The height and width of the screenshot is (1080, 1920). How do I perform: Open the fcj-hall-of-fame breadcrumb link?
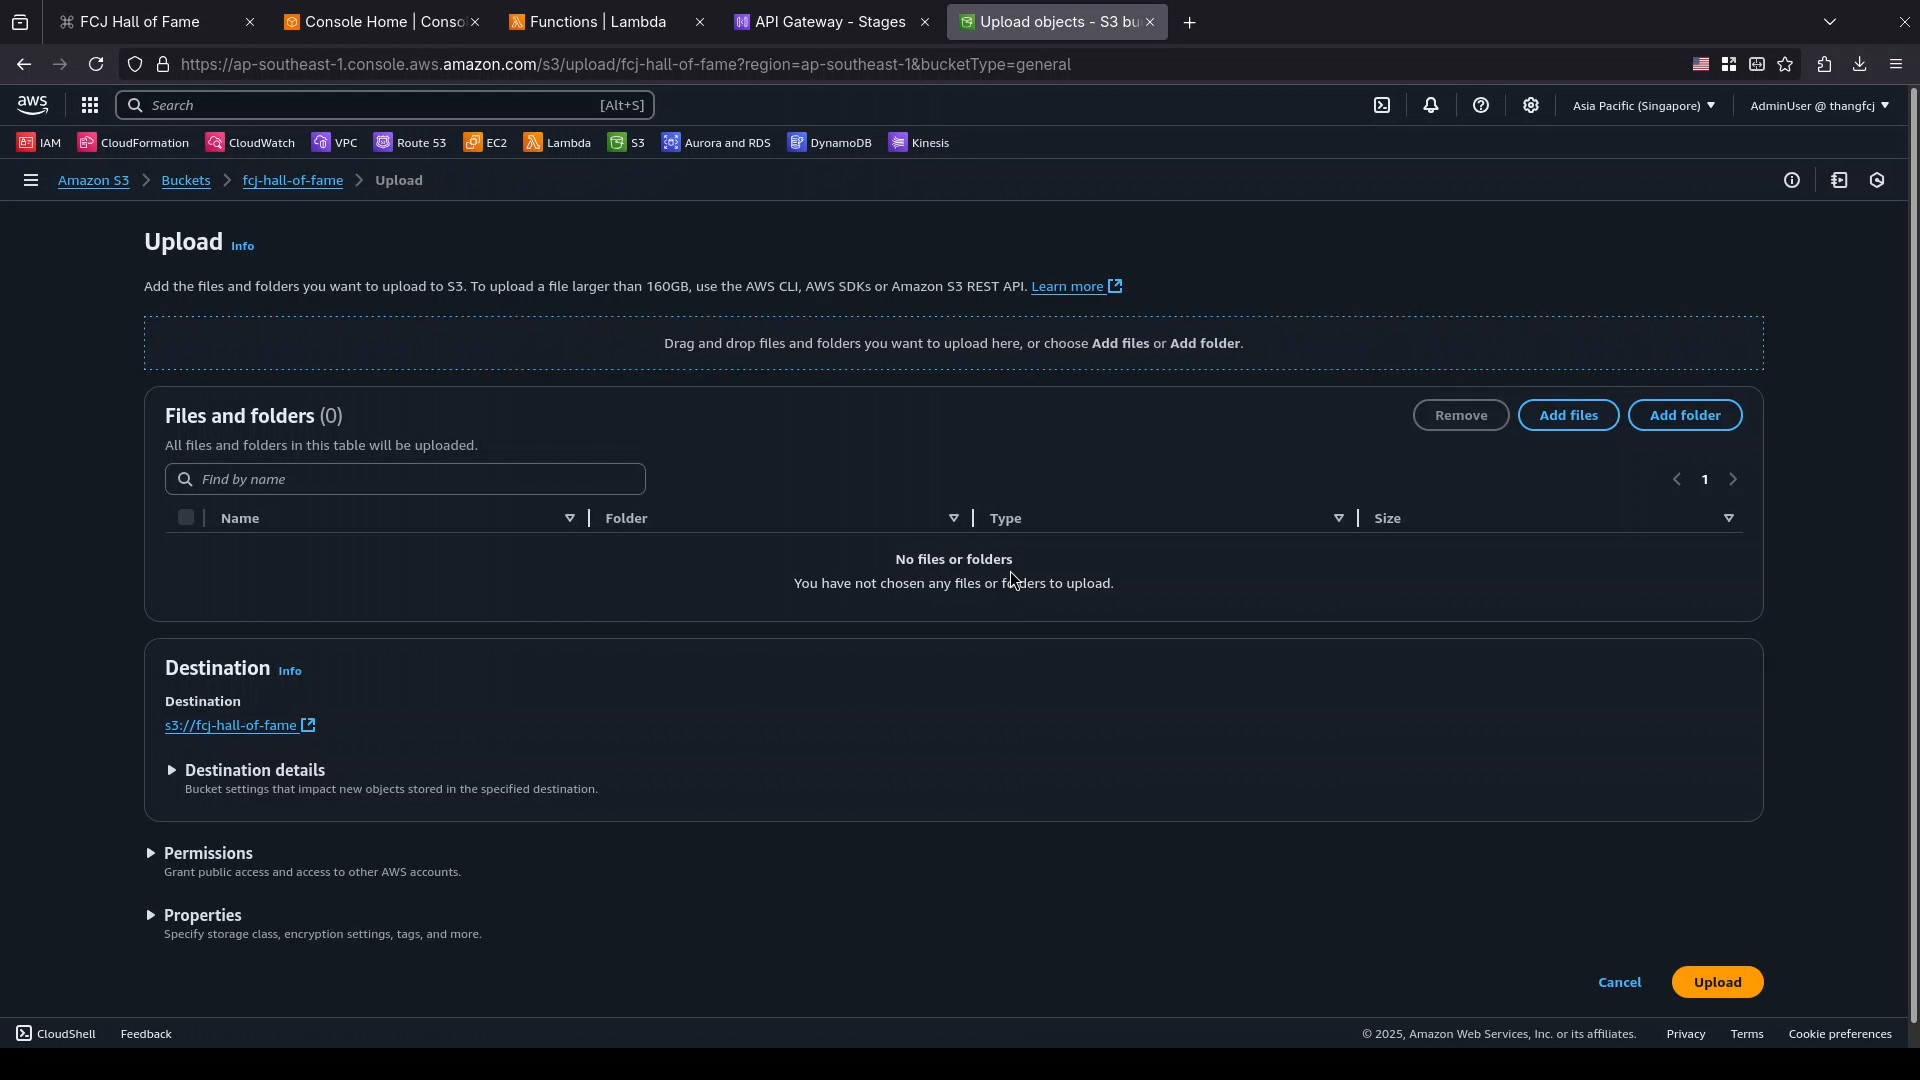pyautogui.click(x=293, y=181)
